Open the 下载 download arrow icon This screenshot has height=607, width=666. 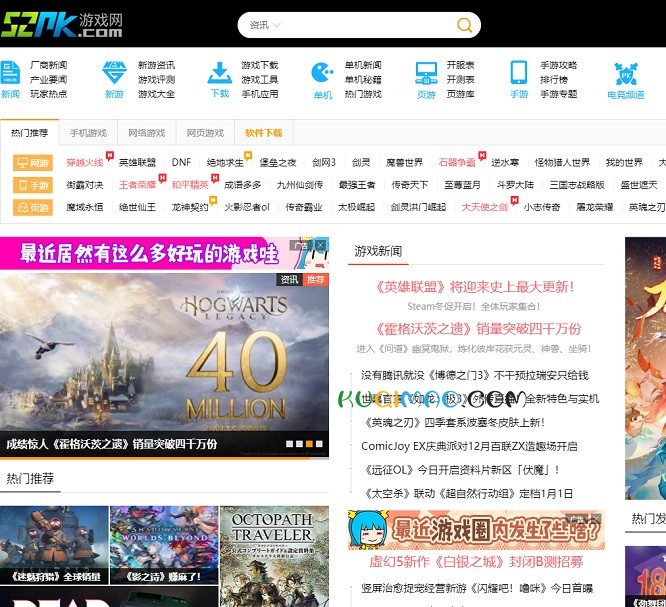tap(220, 79)
